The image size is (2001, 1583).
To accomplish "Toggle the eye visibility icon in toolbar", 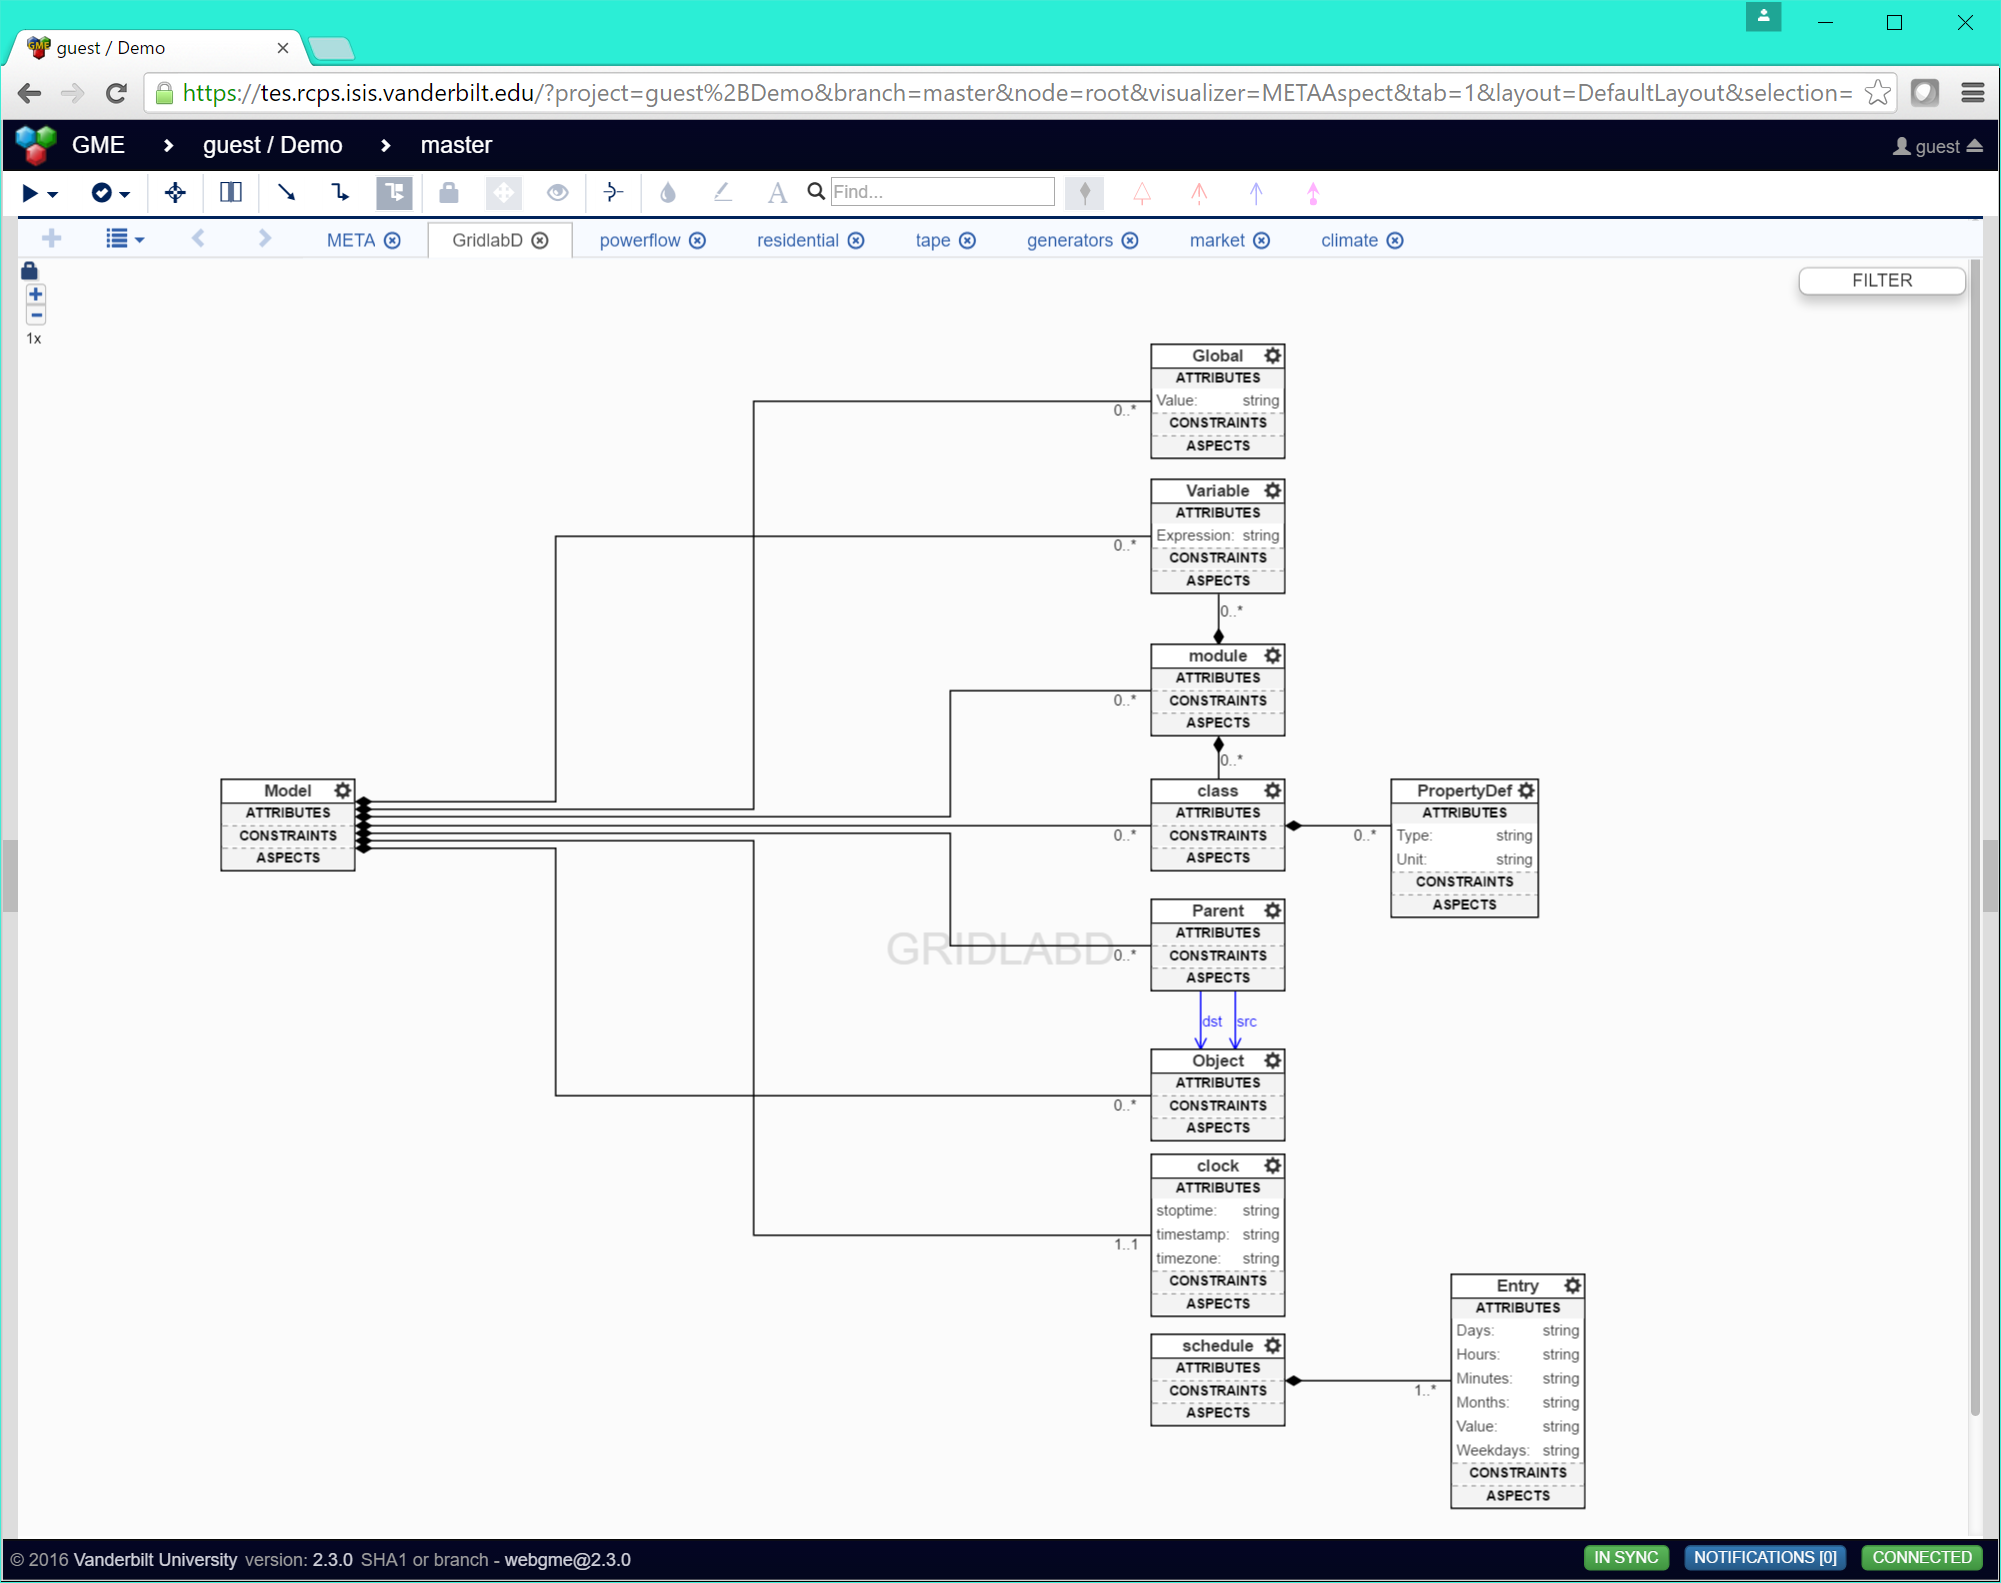I will click(x=557, y=192).
